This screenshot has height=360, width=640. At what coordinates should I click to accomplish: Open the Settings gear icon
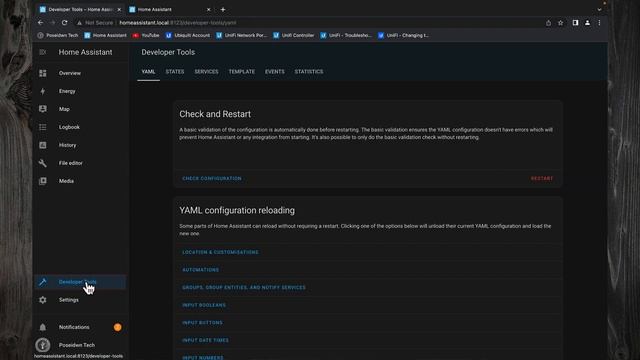[43, 300]
